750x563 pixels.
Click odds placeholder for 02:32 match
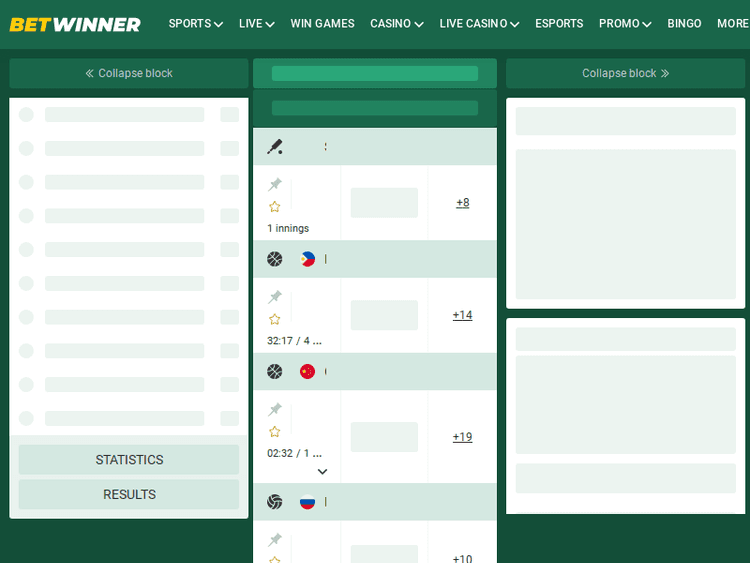click(x=384, y=437)
